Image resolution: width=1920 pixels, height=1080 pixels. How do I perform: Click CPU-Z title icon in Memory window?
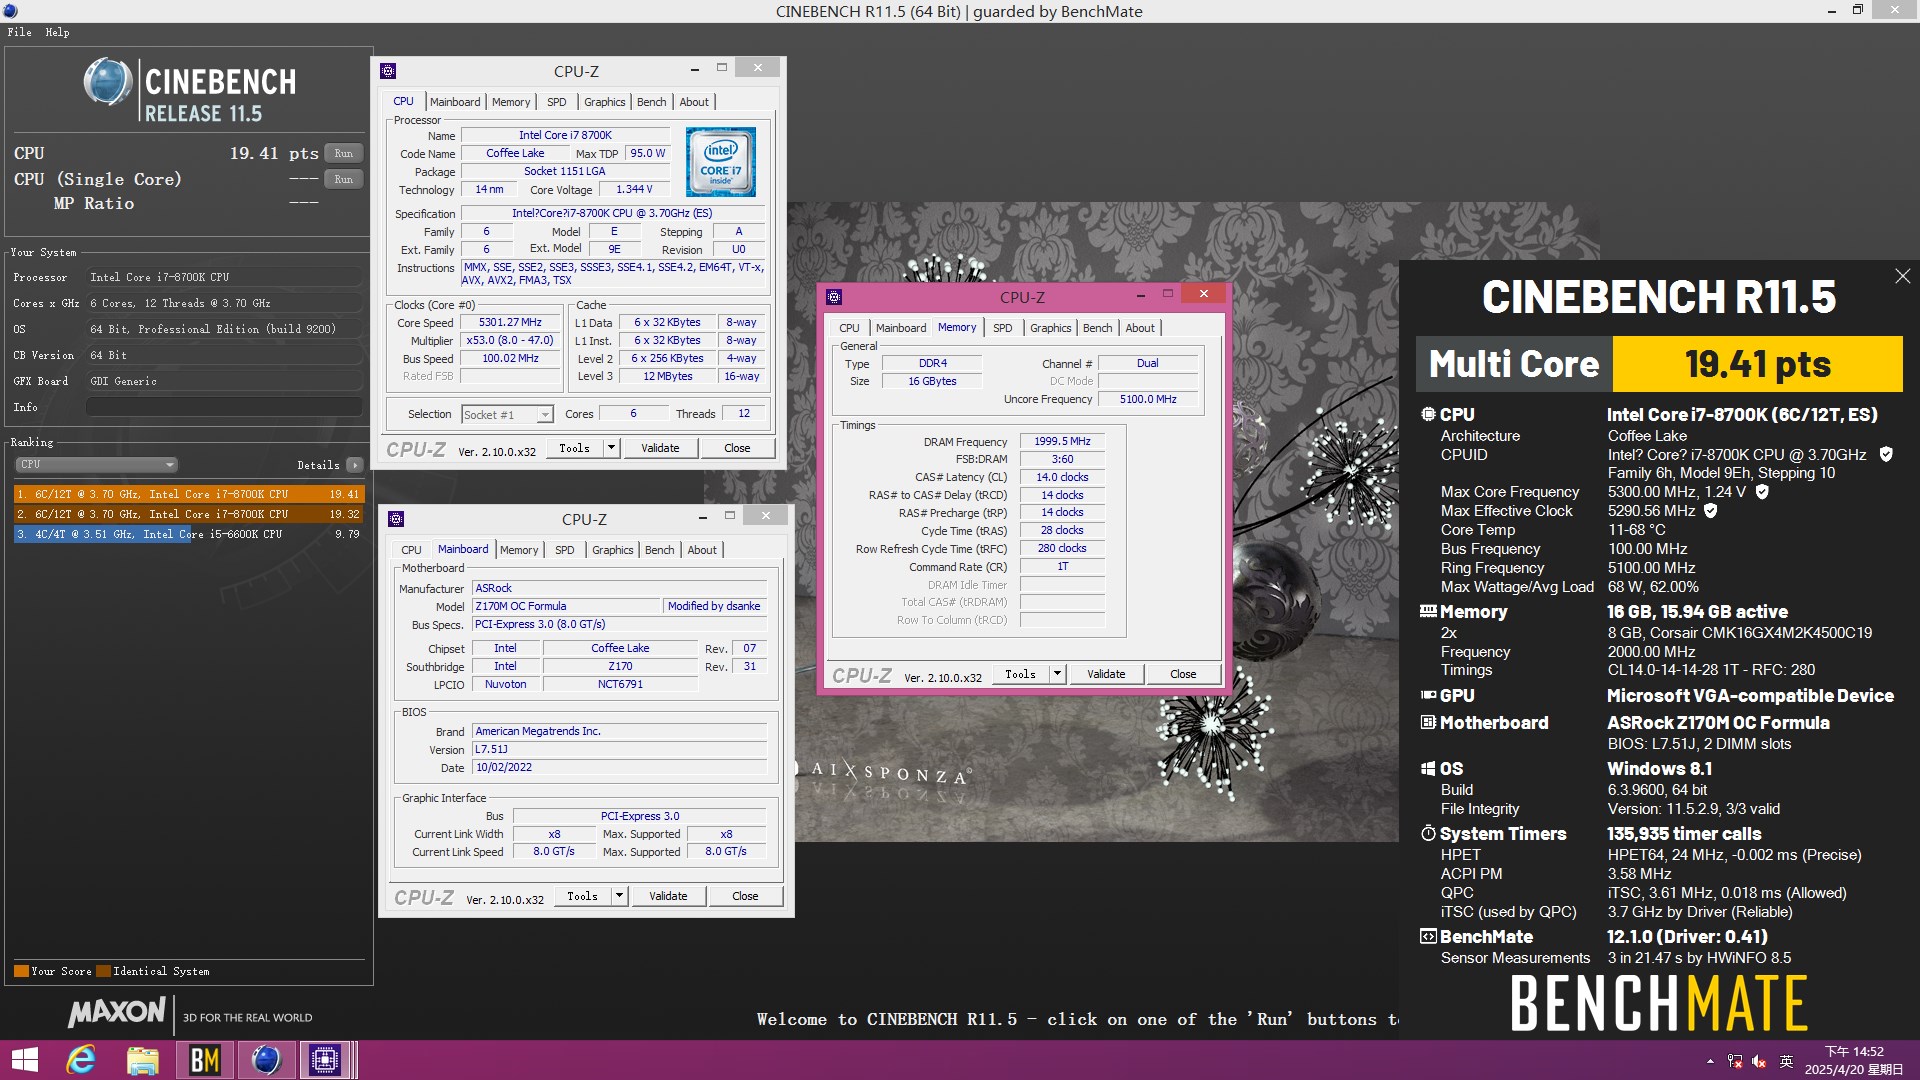(x=834, y=297)
